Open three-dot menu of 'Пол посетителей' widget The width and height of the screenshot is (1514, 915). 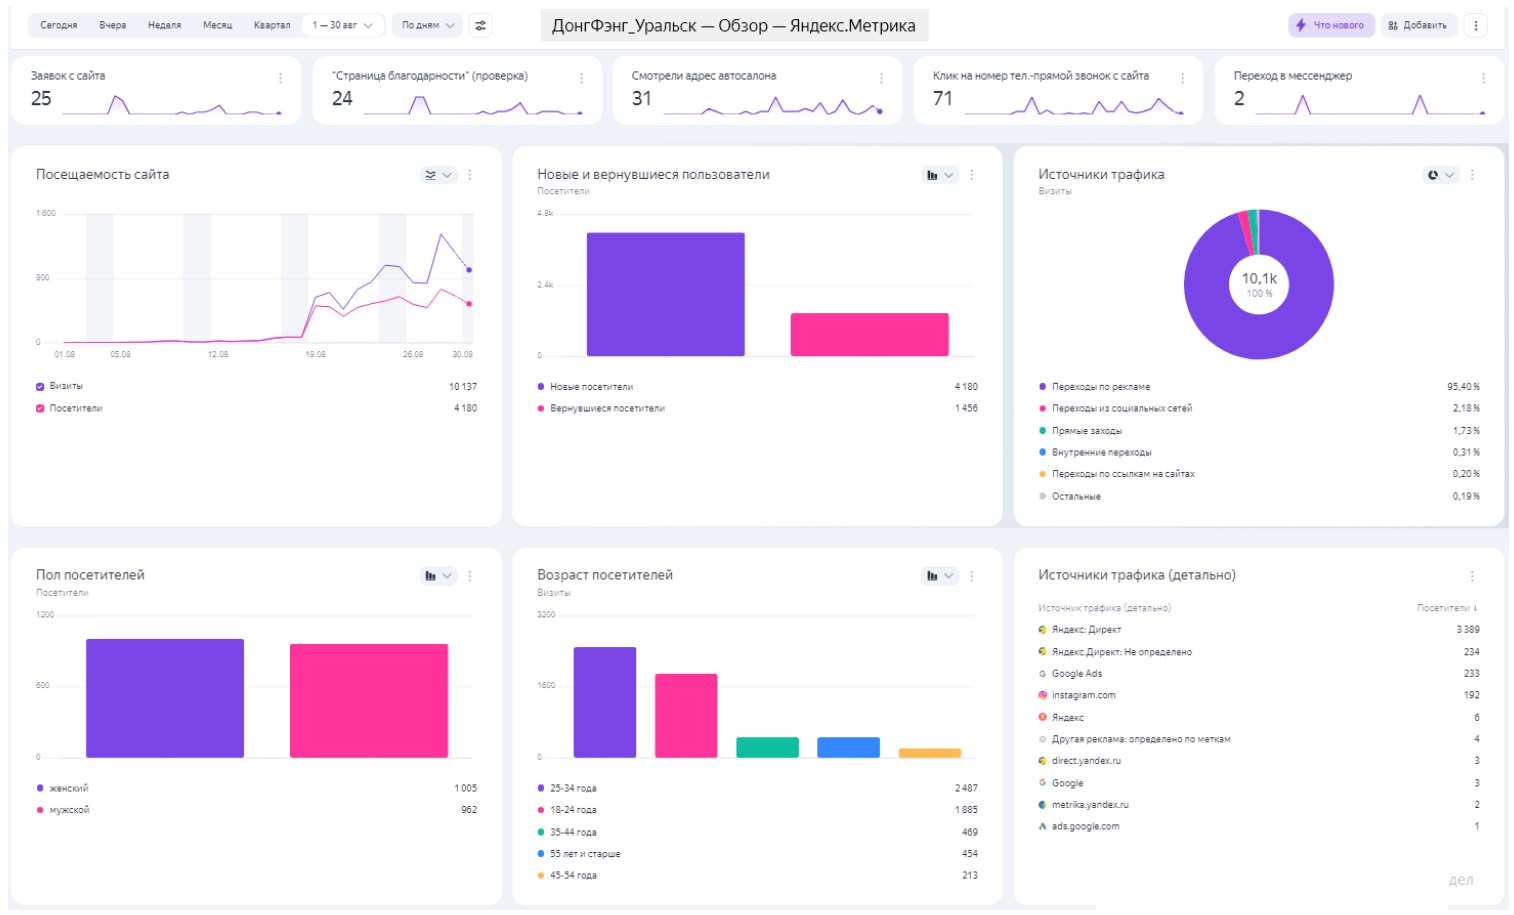click(470, 576)
